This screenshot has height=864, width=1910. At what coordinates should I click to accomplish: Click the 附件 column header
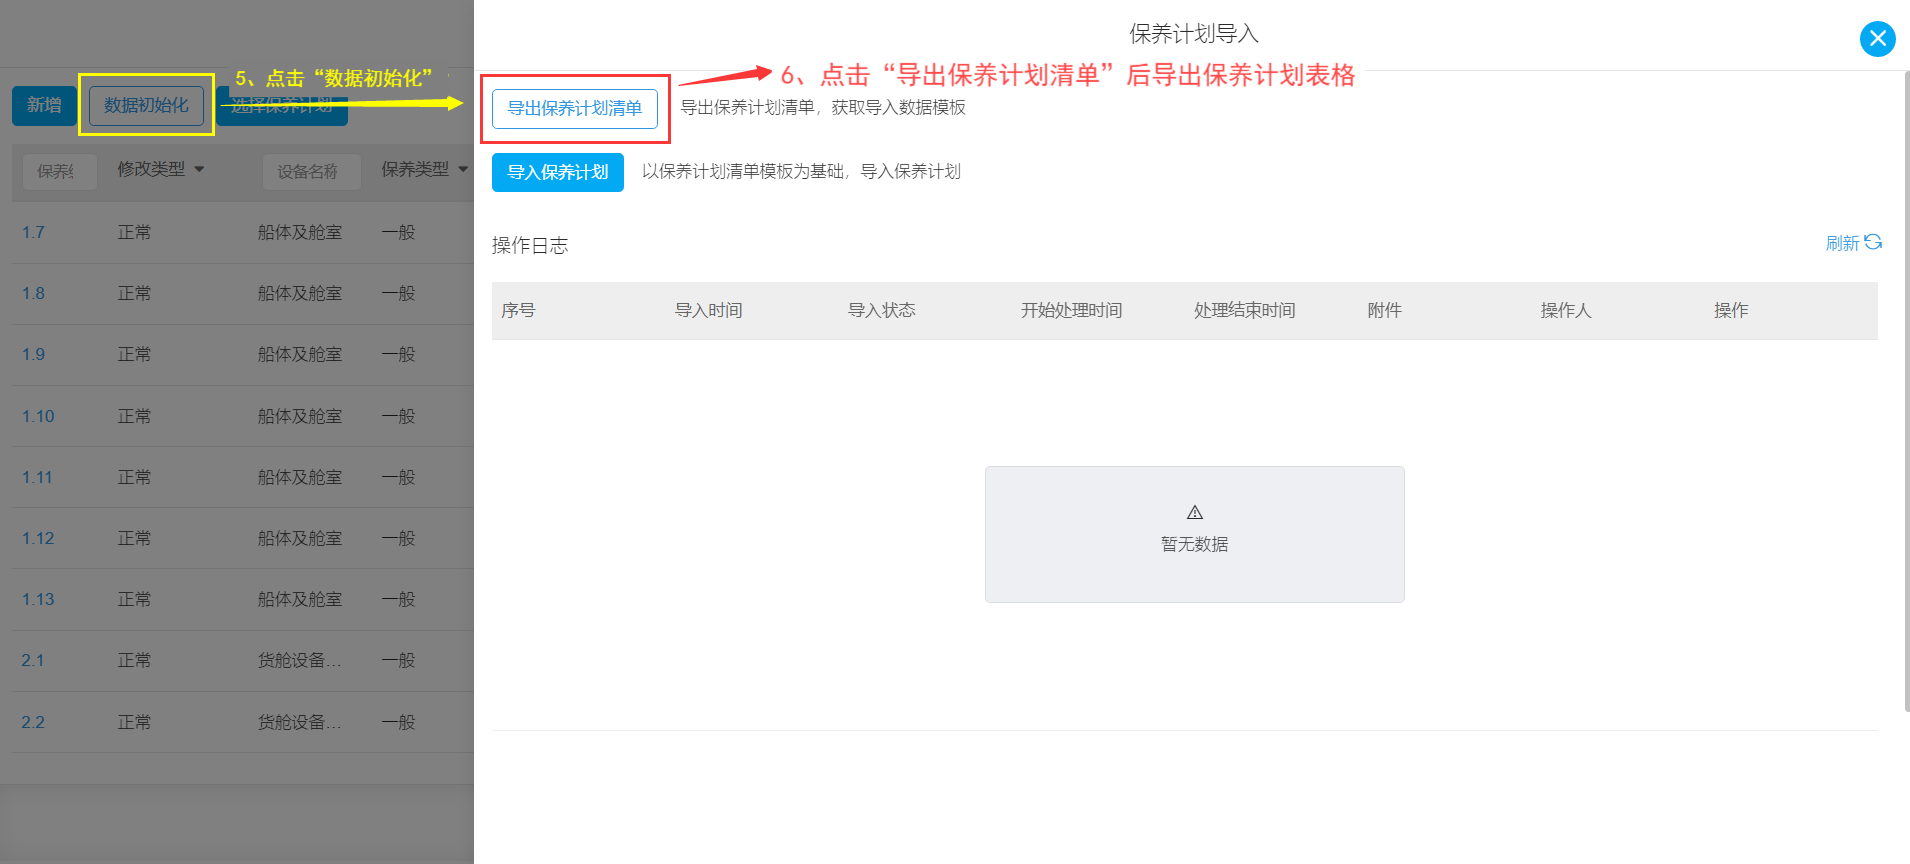pyautogui.click(x=1384, y=310)
